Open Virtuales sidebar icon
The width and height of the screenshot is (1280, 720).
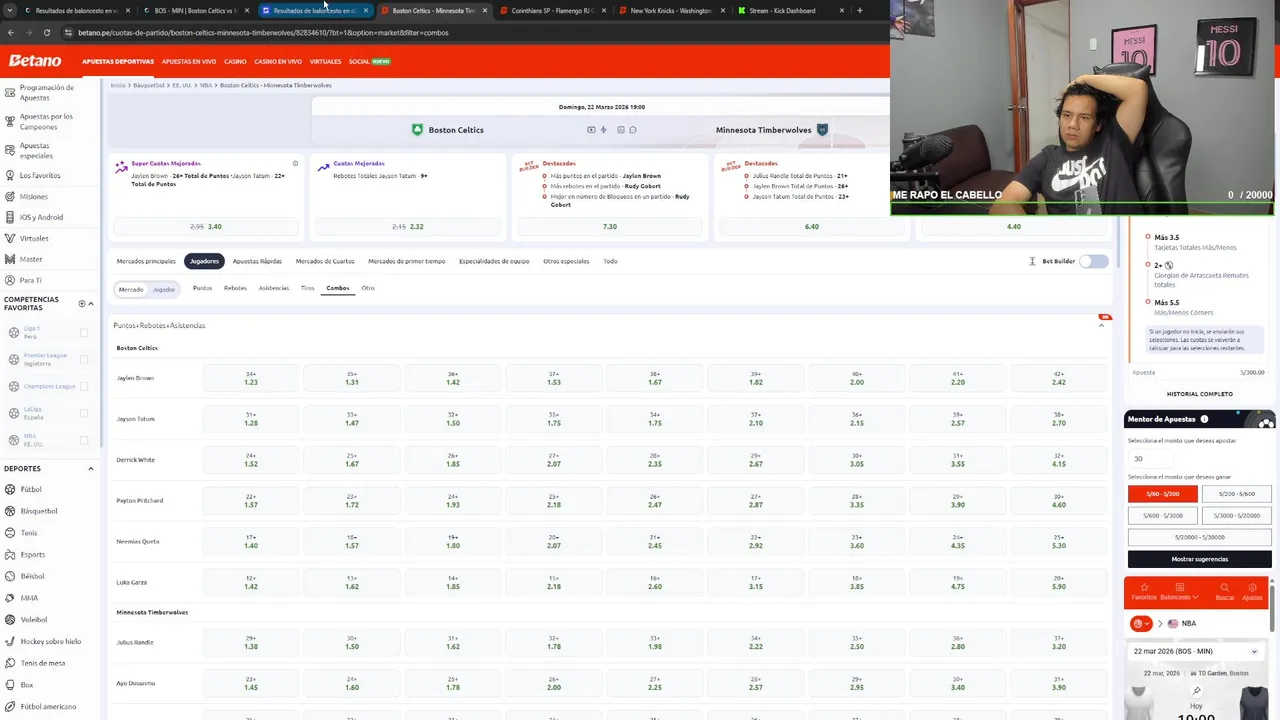(10, 238)
